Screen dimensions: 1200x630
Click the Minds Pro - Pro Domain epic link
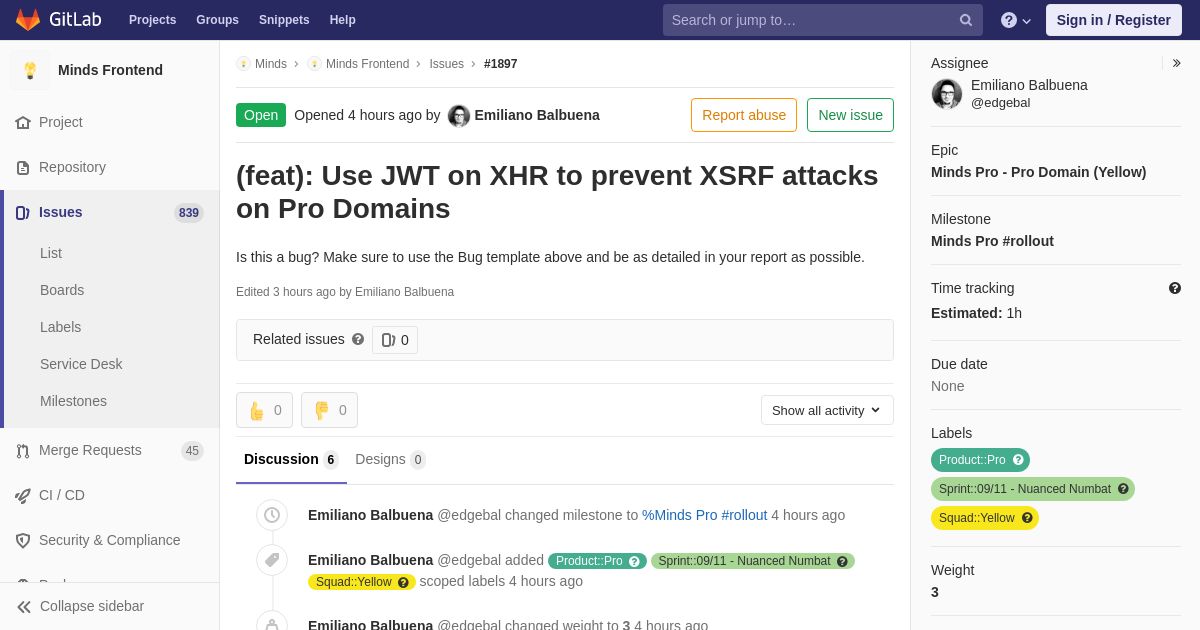(x=1038, y=172)
